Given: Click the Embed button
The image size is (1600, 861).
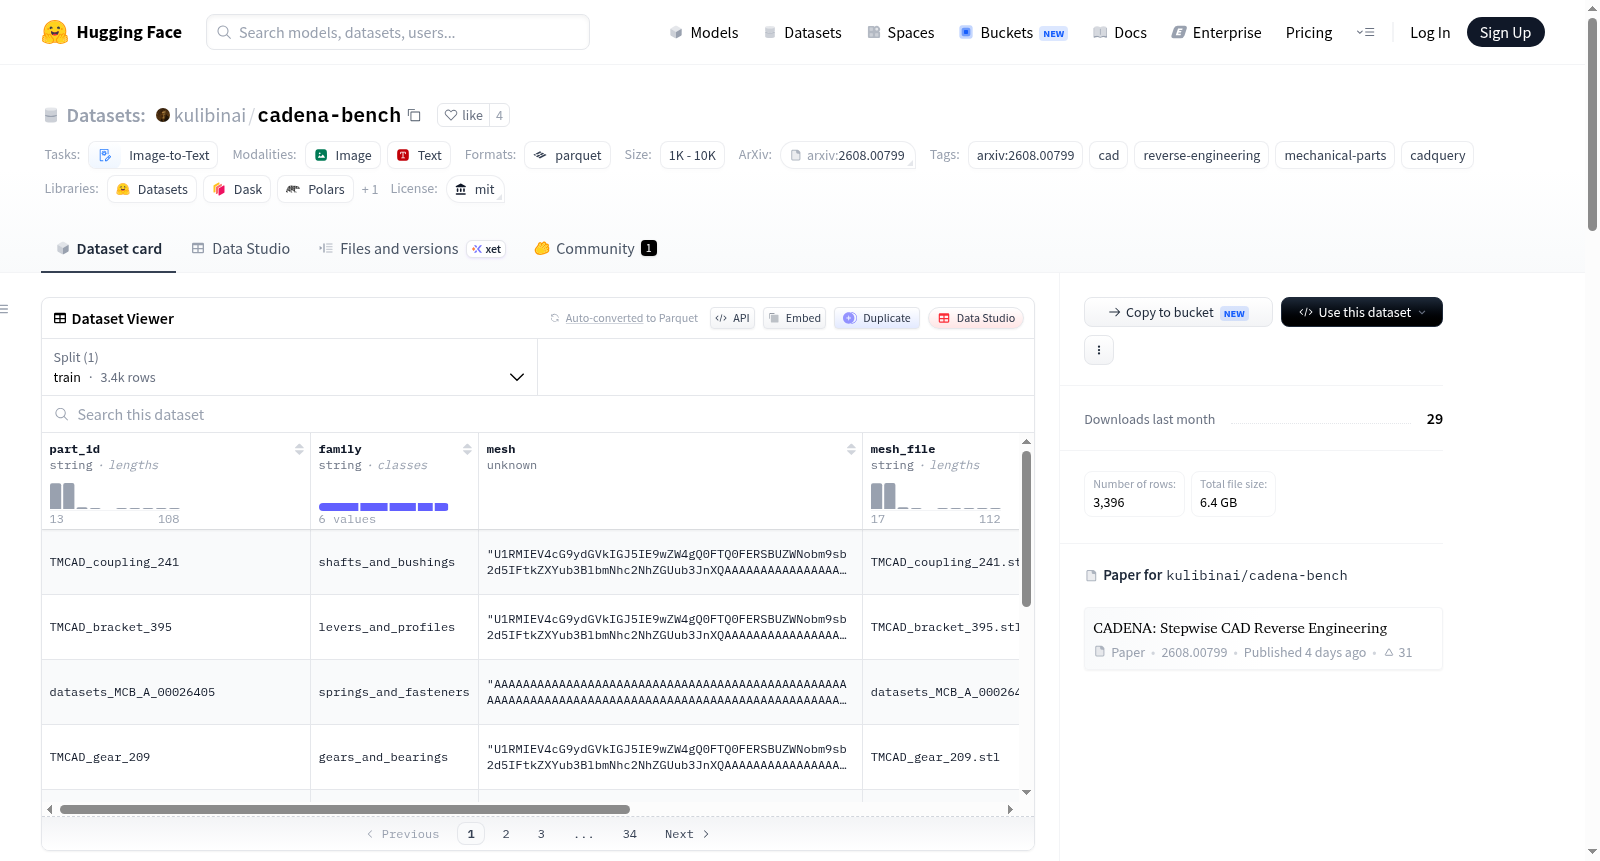Looking at the screenshot, I should (795, 318).
